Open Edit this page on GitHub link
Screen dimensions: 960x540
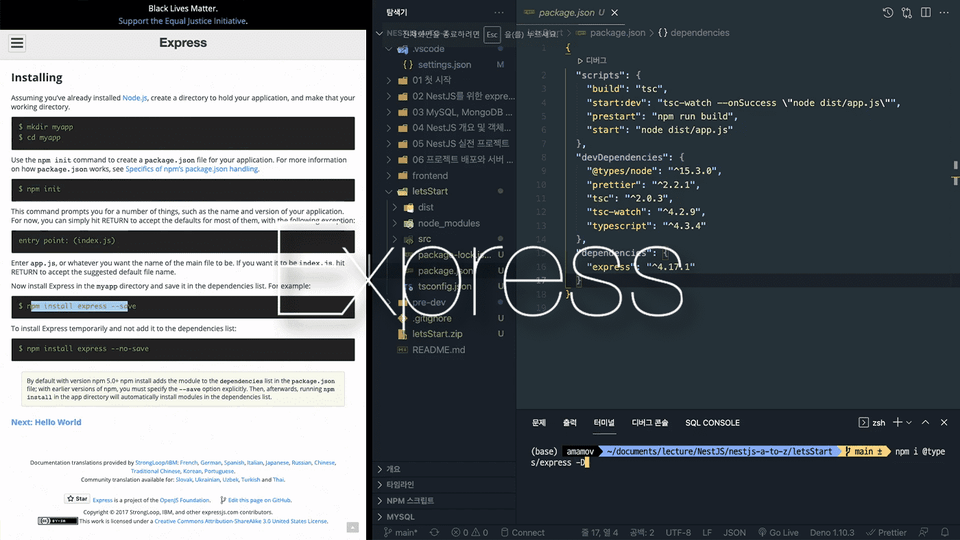click(x=260, y=500)
